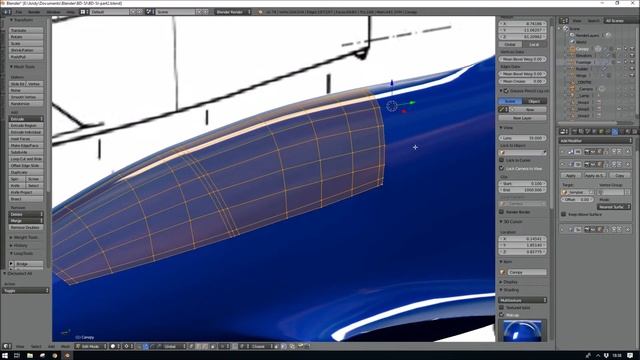Image resolution: width=640 pixels, height=360 pixels.
Task: Click the modifier Copy button
Action: [x=619, y=175]
